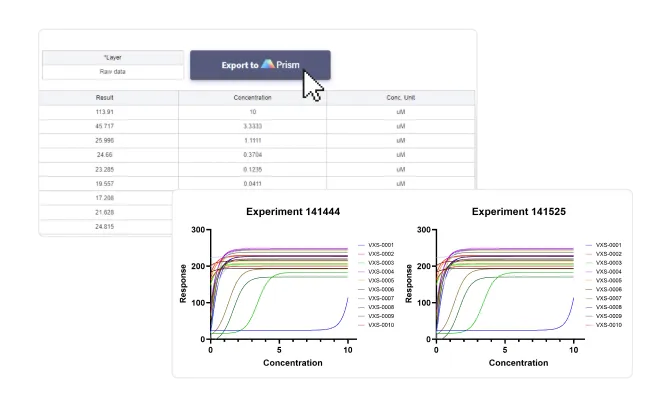Image resolution: width=671 pixels, height=407 pixels.
Task: Click the Concentration axis label of Experiment 141525
Action: 518,363
